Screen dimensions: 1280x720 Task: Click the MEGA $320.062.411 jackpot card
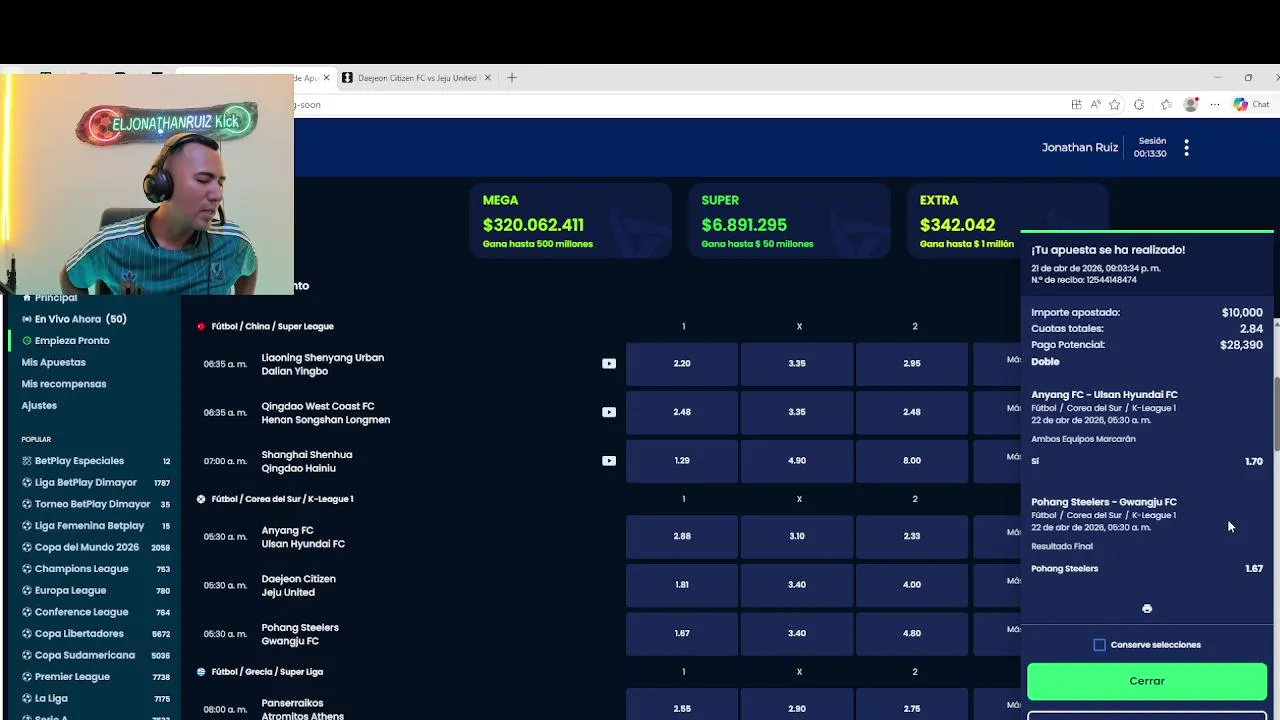coord(571,221)
